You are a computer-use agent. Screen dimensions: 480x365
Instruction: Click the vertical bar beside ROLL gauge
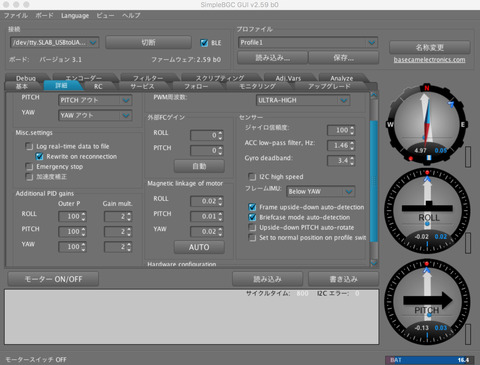click(x=468, y=243)
